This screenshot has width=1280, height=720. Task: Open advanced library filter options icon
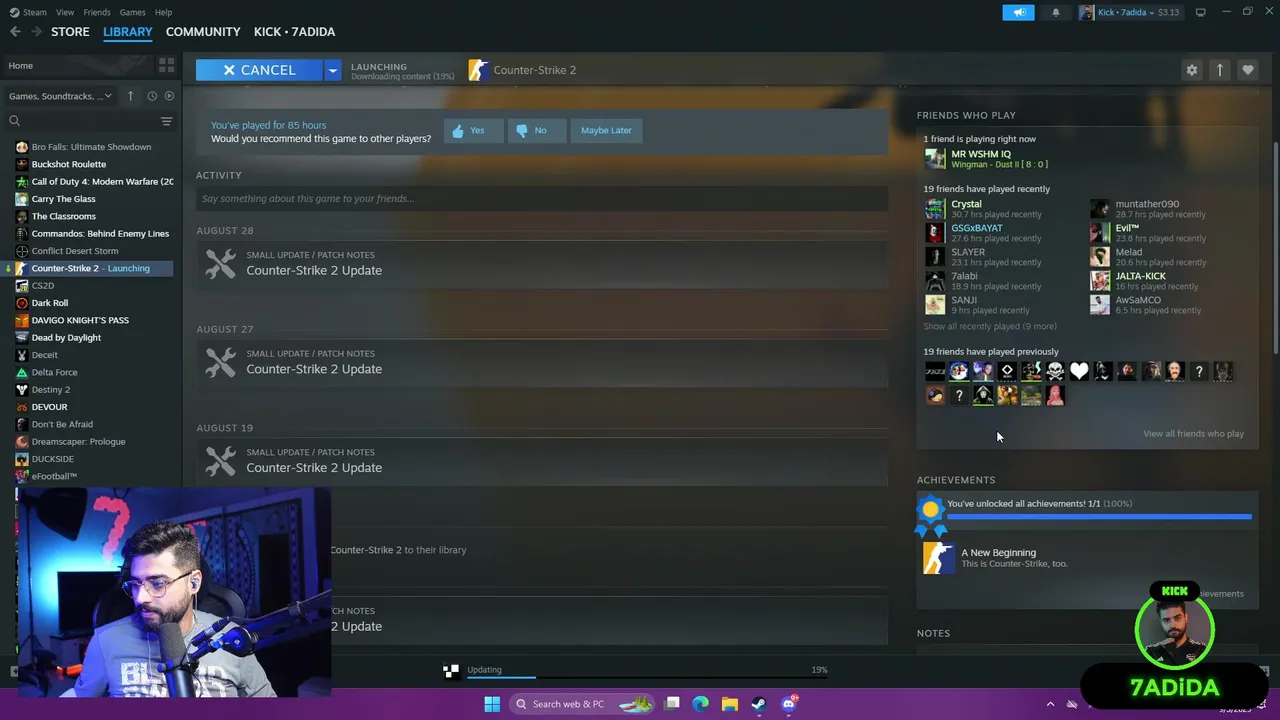point(166,121)
